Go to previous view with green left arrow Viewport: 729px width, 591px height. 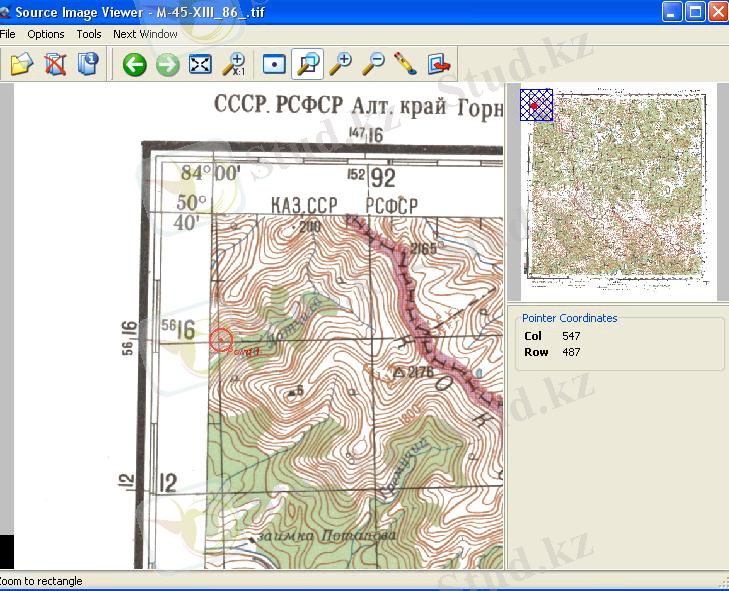click(x=135, y=65)
